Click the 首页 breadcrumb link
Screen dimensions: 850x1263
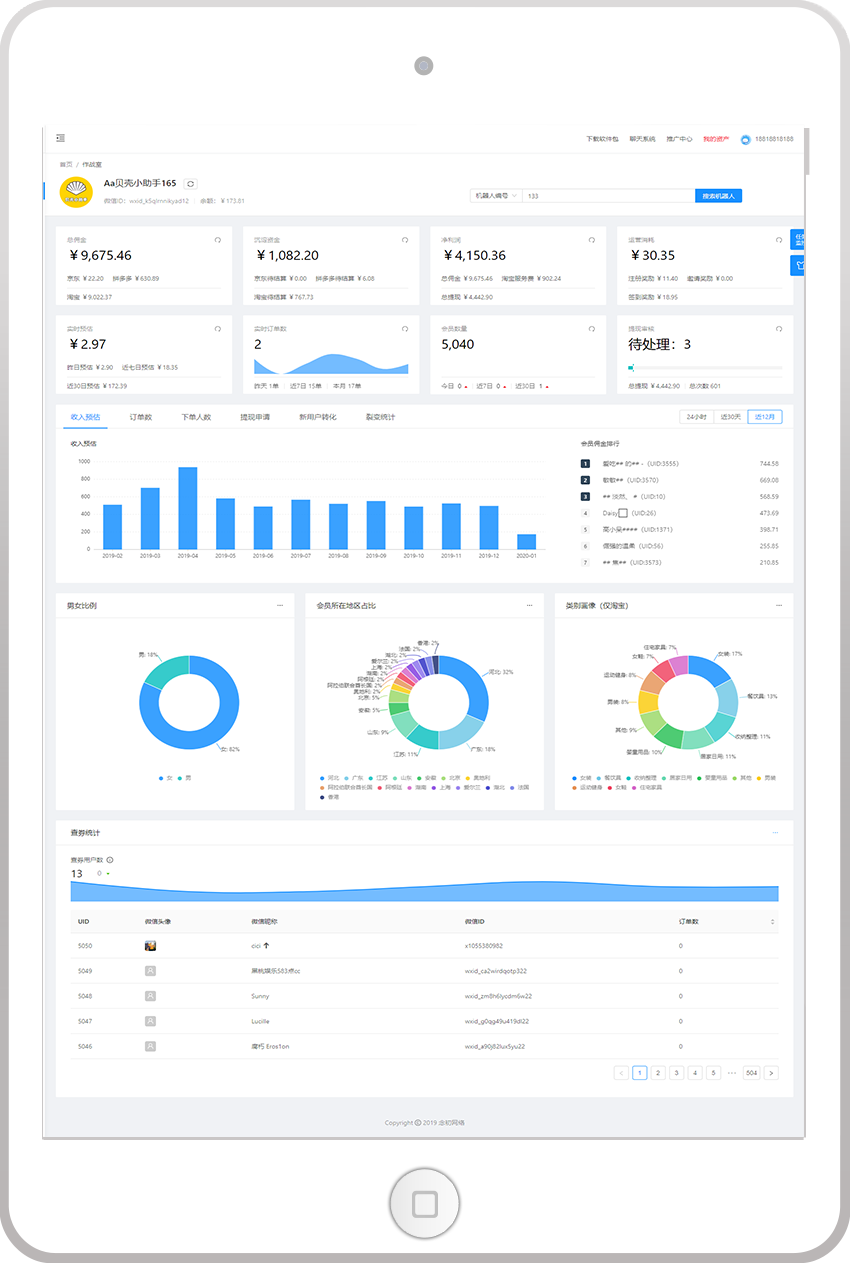[x=65, y=164]
